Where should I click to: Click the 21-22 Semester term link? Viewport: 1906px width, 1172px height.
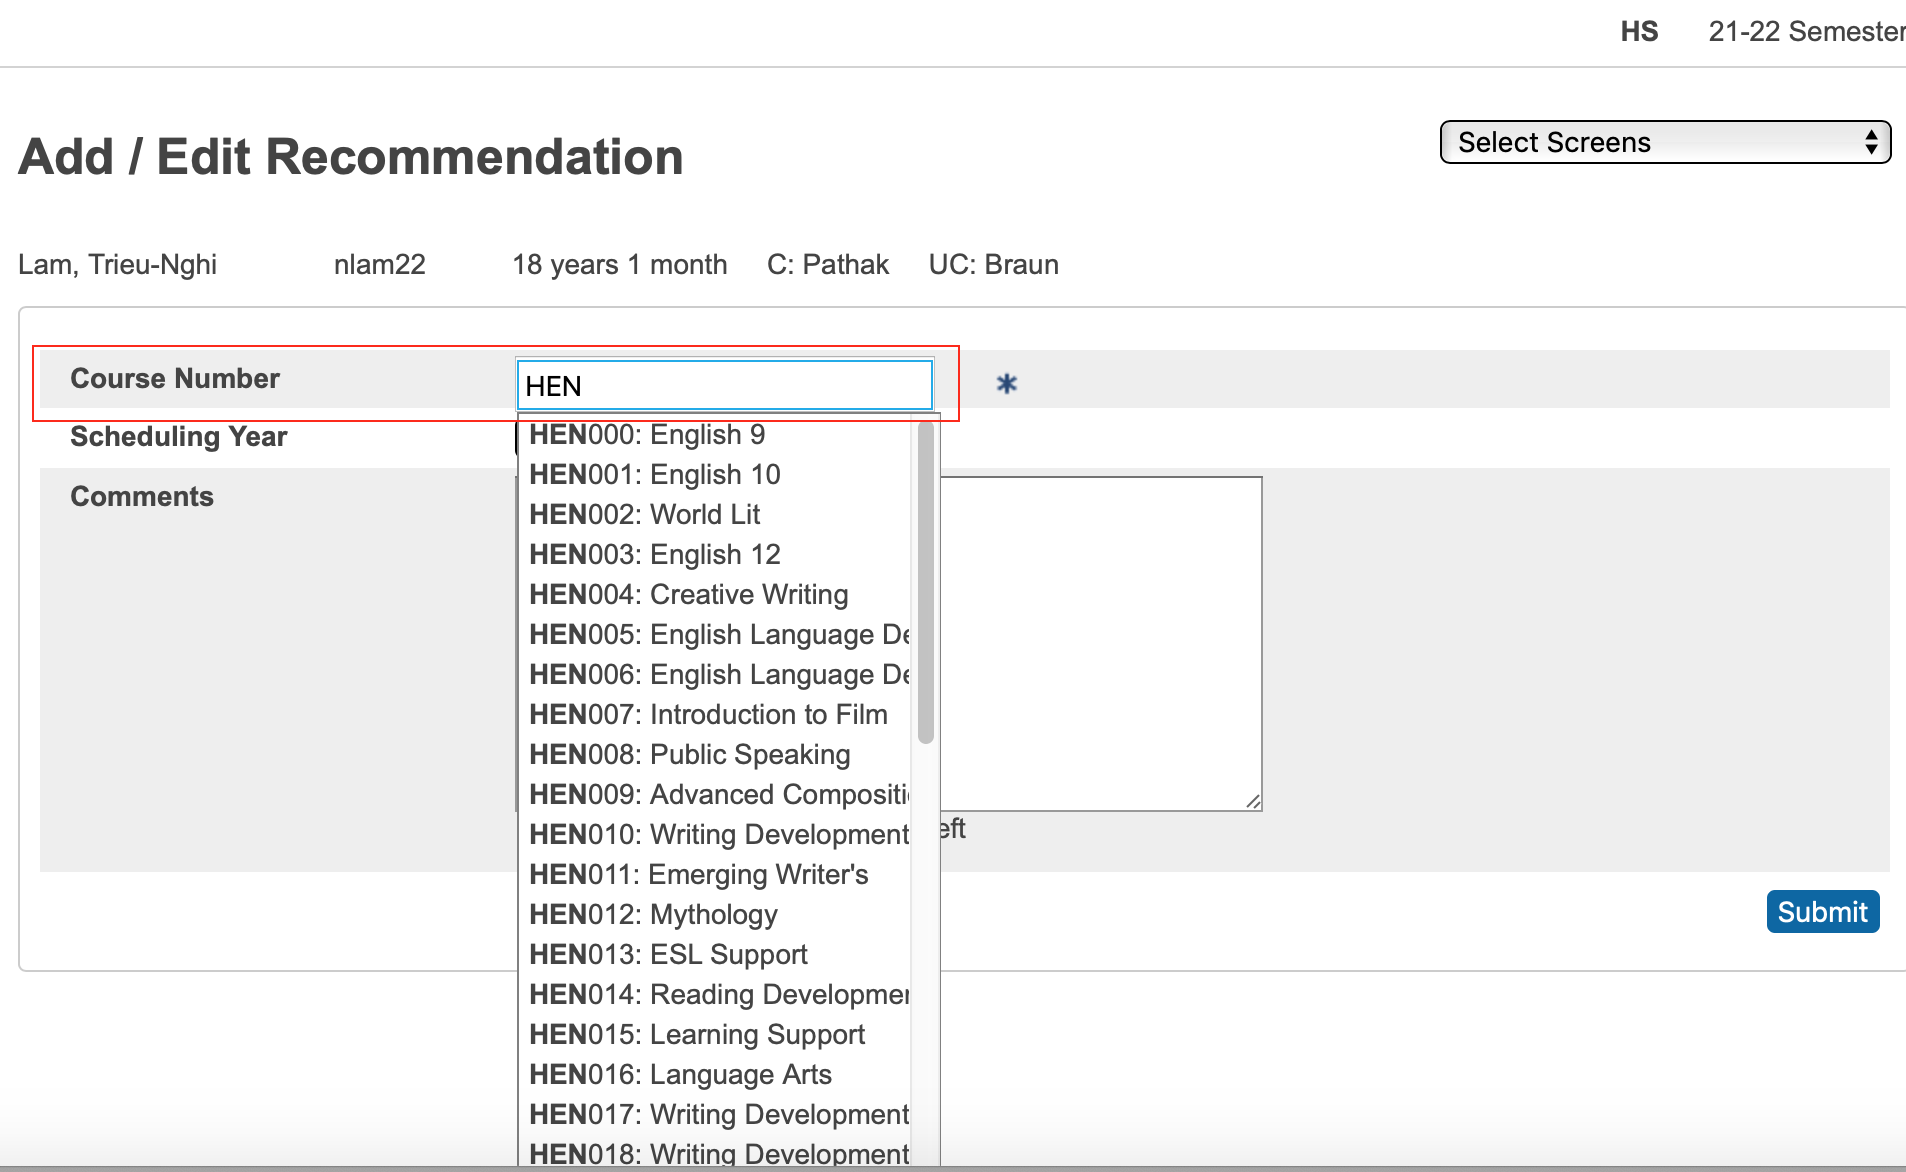1805,32
